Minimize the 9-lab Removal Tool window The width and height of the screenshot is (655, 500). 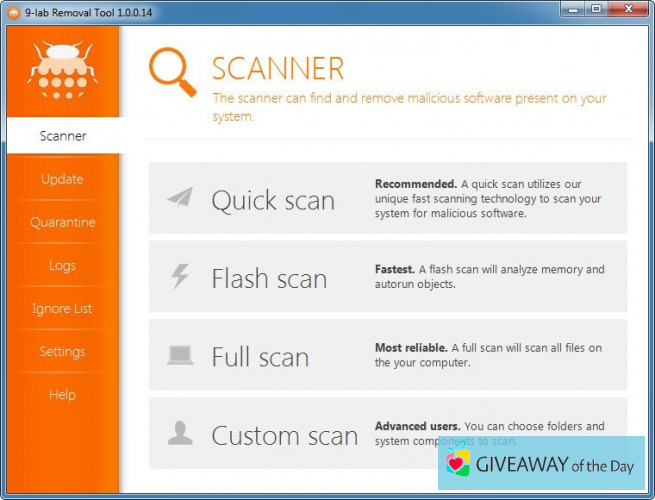click(572, 9)
